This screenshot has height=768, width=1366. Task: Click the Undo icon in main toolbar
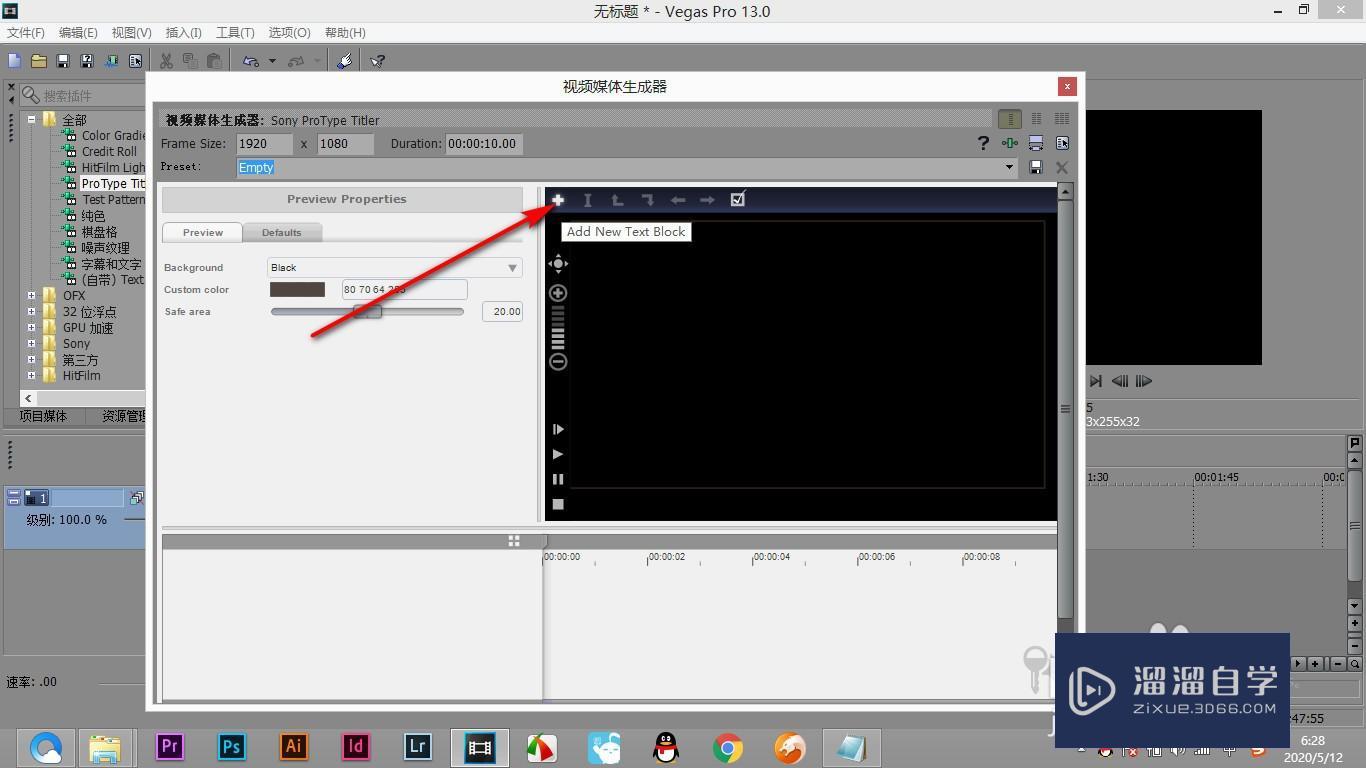(x=251, y=61)
